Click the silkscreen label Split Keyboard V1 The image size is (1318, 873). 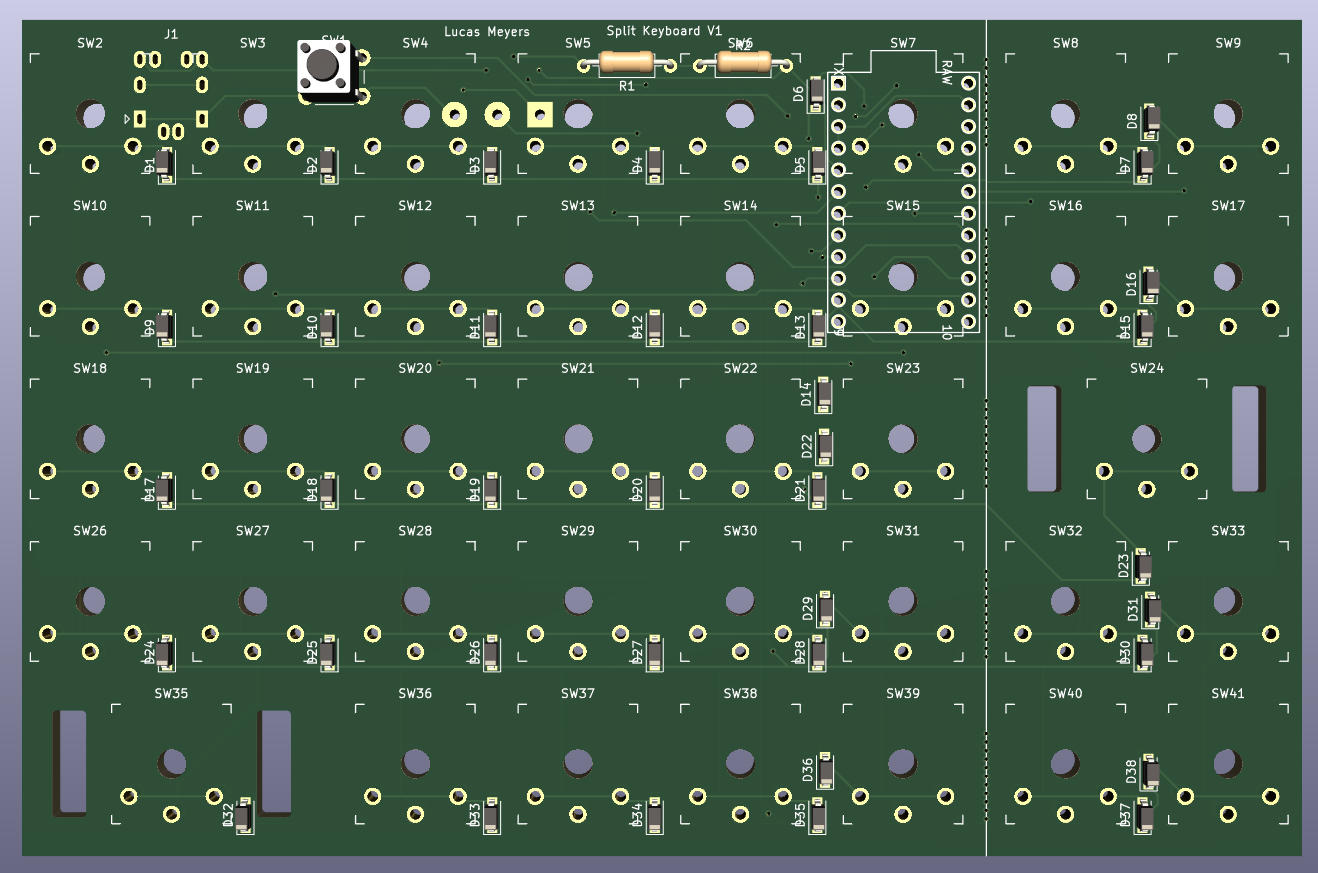click(665, 31)
